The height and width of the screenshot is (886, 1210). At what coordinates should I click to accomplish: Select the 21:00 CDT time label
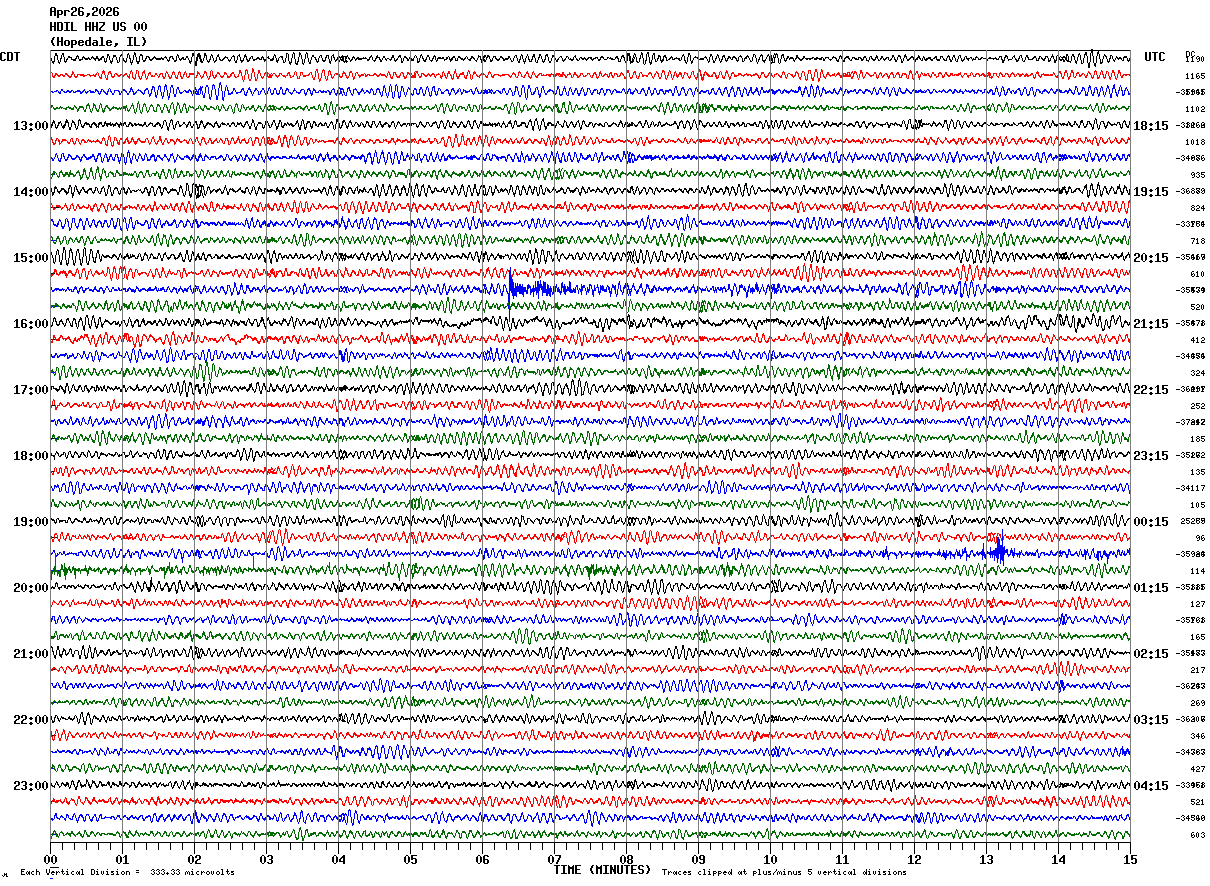(x=31, y=654)
